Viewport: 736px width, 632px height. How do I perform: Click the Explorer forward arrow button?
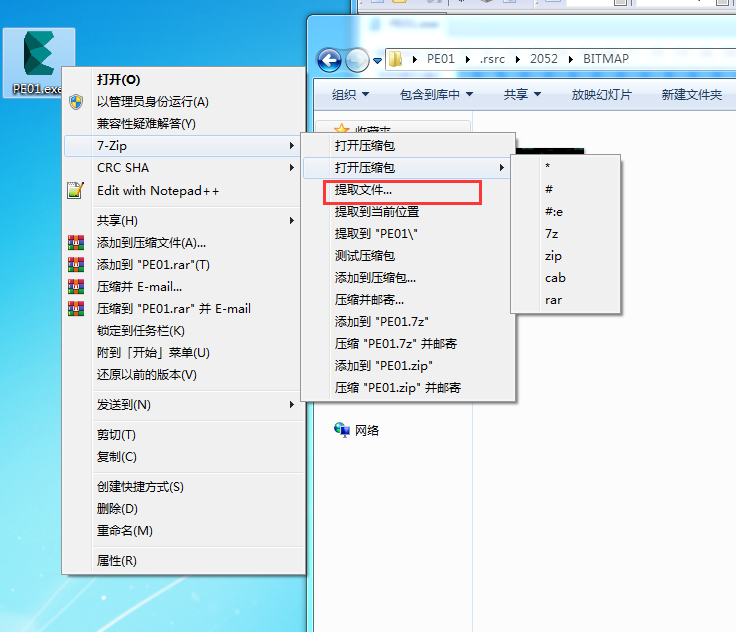point(357,60)
